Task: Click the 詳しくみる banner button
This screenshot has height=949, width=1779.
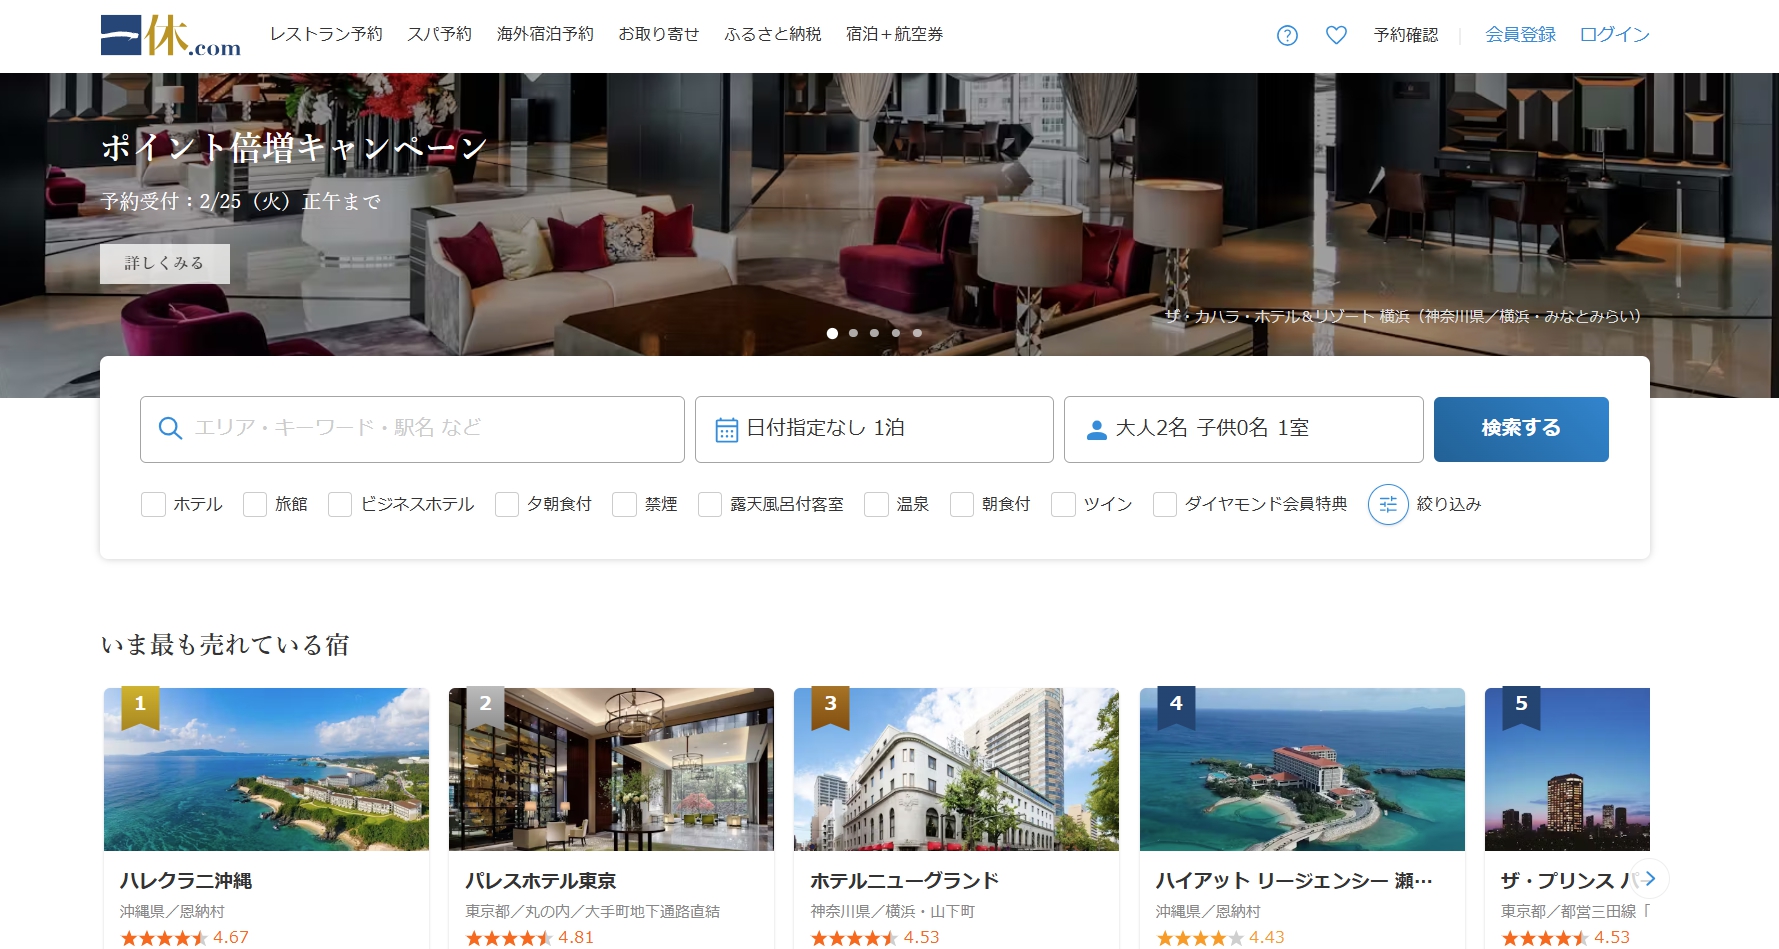Action: [165, 263]
